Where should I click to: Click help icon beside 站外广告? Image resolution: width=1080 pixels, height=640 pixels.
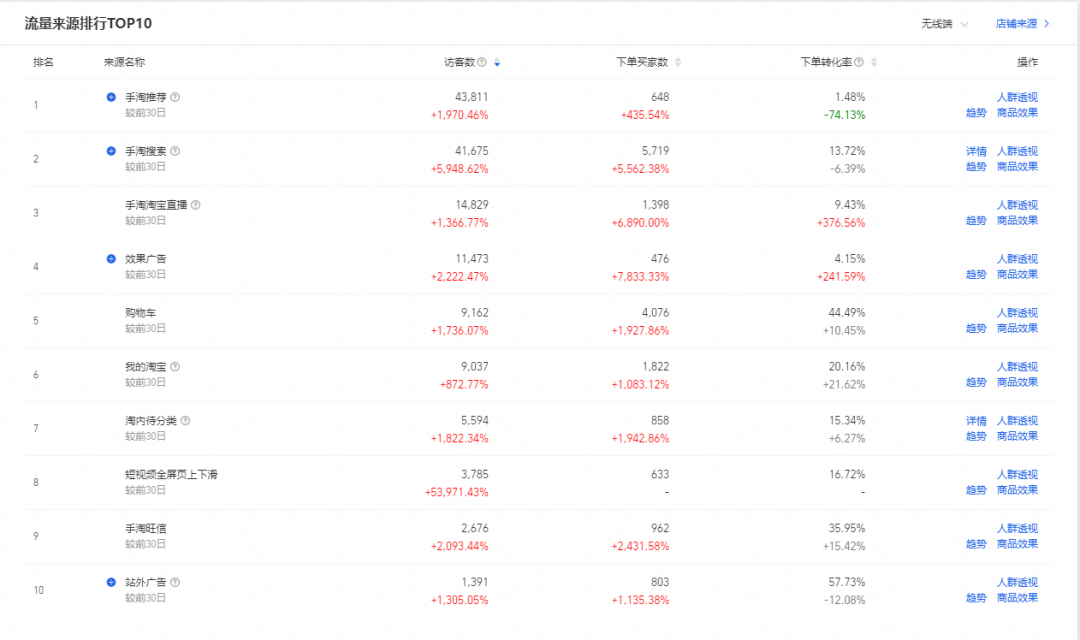pyautogui.click(x=175, y=582)
